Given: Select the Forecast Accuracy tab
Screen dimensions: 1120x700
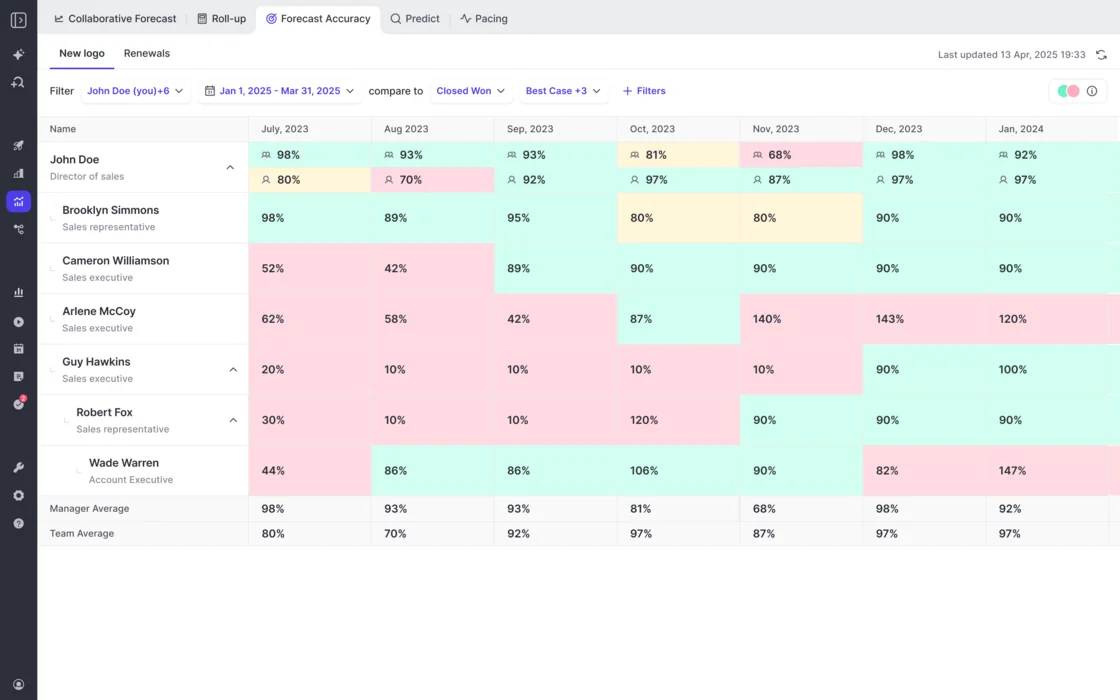Looking at the screenshot, I should (319, 19).
